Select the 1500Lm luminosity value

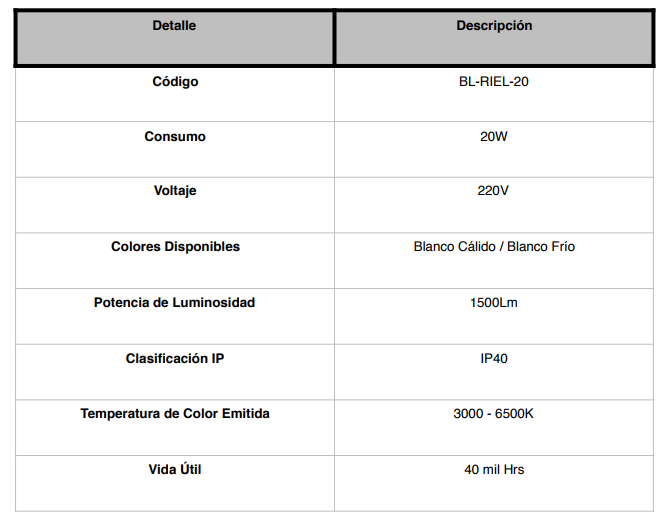pos(493,303)
